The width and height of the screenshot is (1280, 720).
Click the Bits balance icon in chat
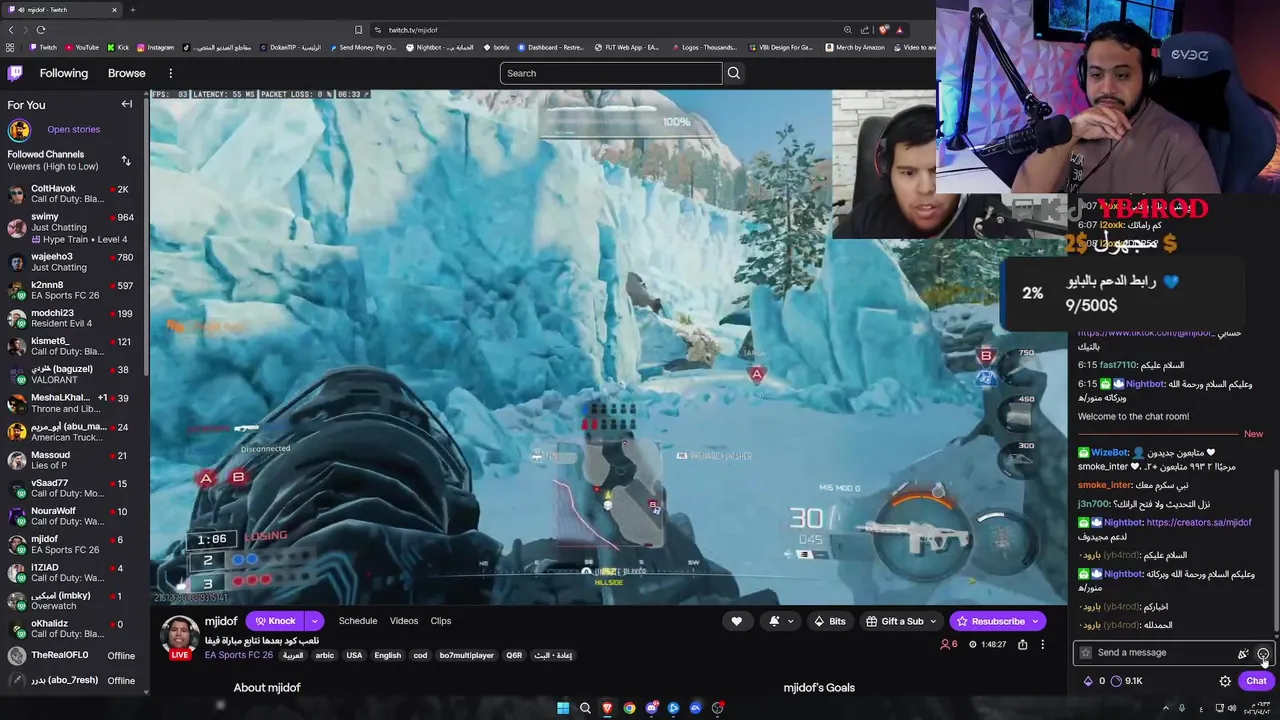[x=1088, y=681]
